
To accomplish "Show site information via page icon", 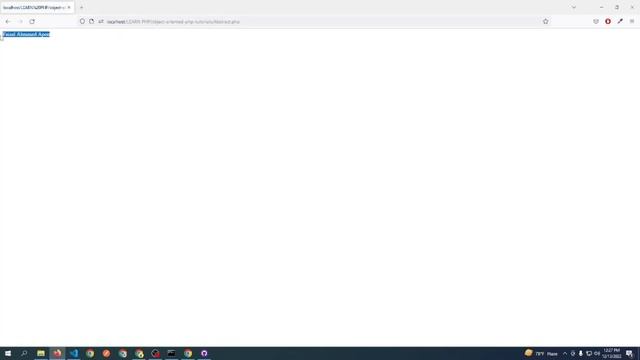I will (91, 21).
